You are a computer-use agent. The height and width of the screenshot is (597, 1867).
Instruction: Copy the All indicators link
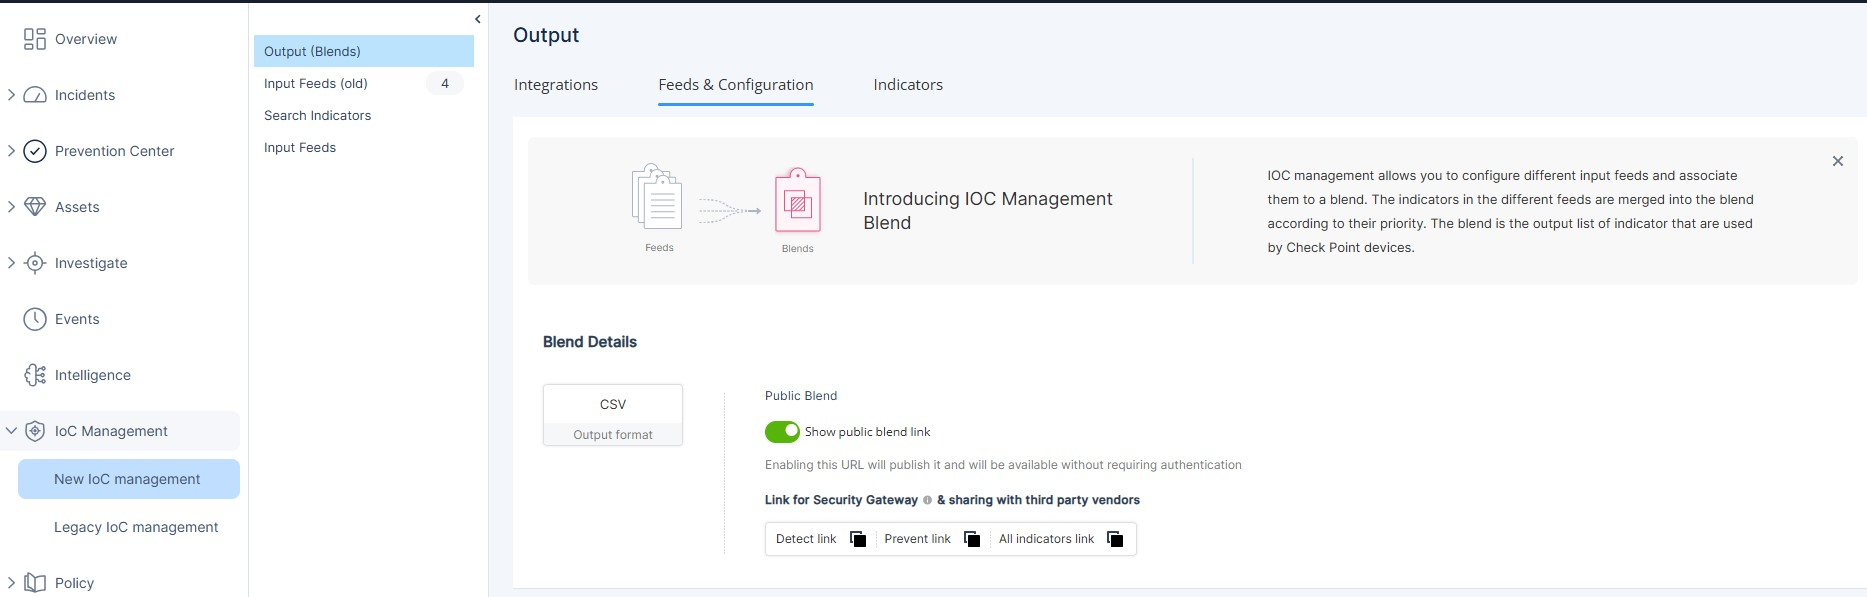(x=1115, y=539)
